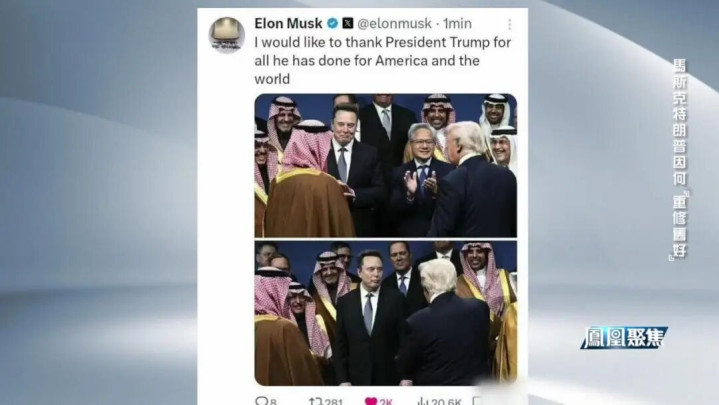Open the @elonmusk handle link
This screenshot has width=719, height=405.
(x=394, y=23)
